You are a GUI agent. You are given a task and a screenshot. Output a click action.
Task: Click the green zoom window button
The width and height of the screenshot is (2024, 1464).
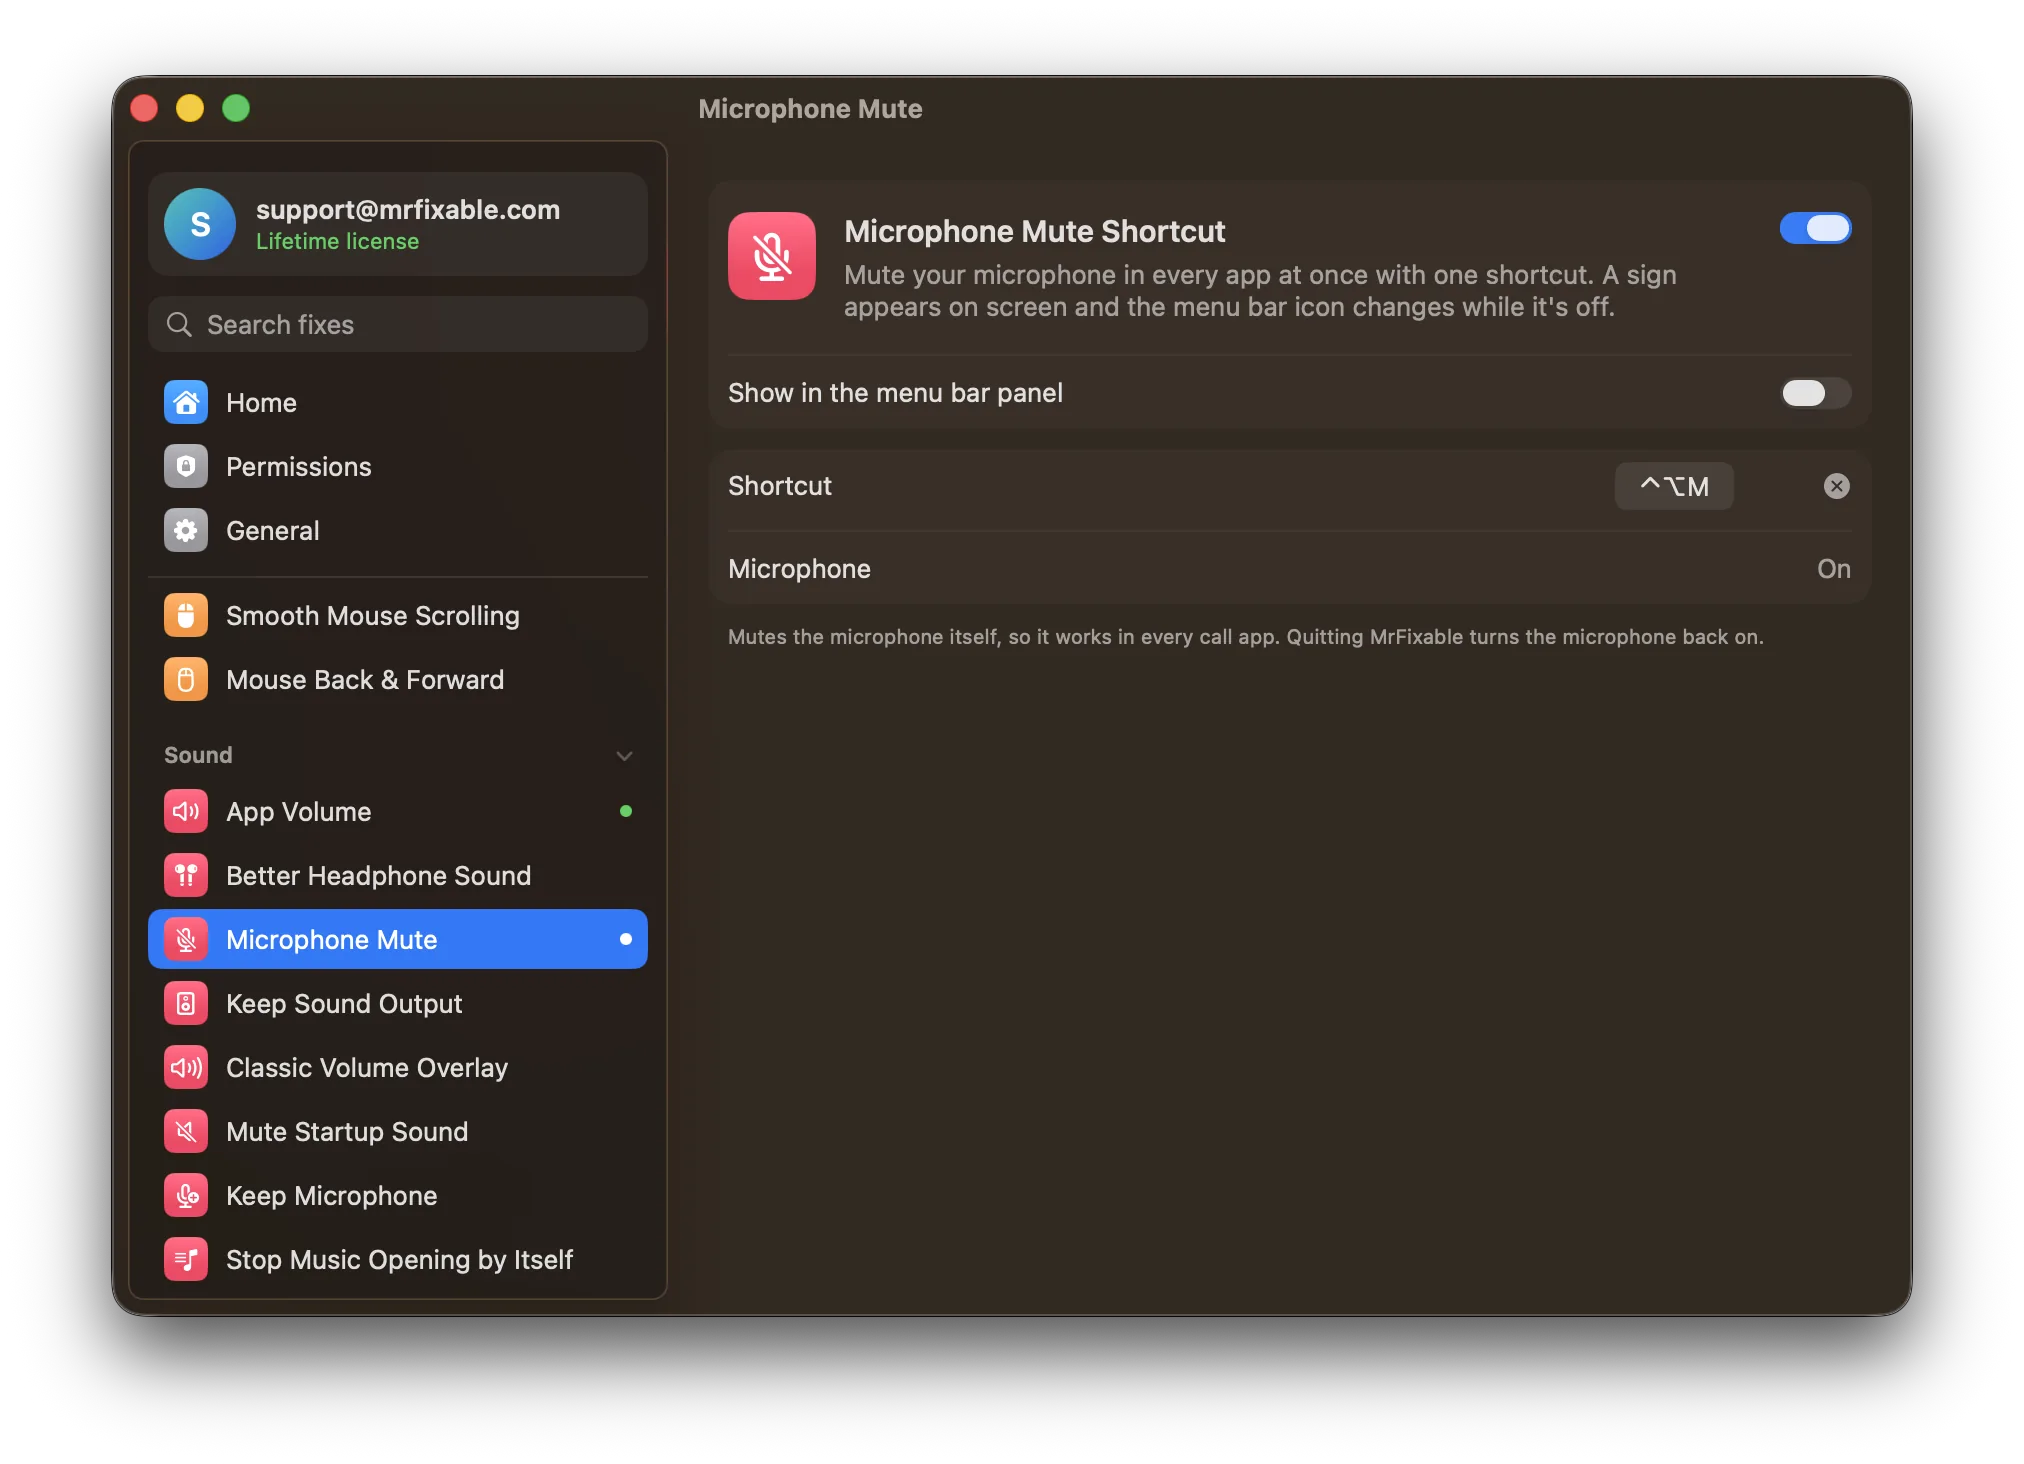click(x=236, y=108)
